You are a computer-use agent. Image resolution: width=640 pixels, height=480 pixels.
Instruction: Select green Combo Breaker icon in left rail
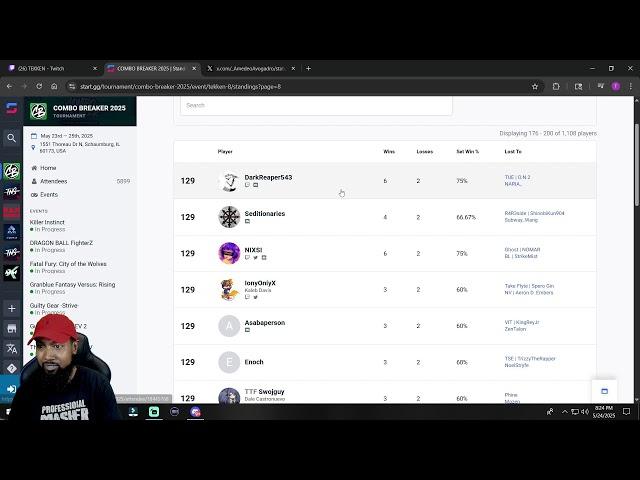point(11,171)
